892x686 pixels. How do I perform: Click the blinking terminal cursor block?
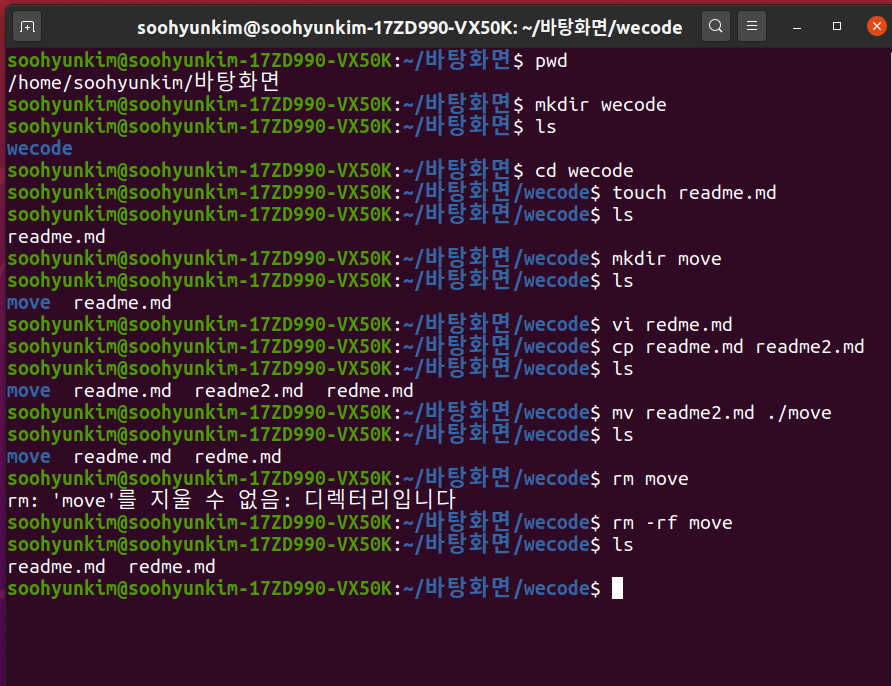pos(617,588)
